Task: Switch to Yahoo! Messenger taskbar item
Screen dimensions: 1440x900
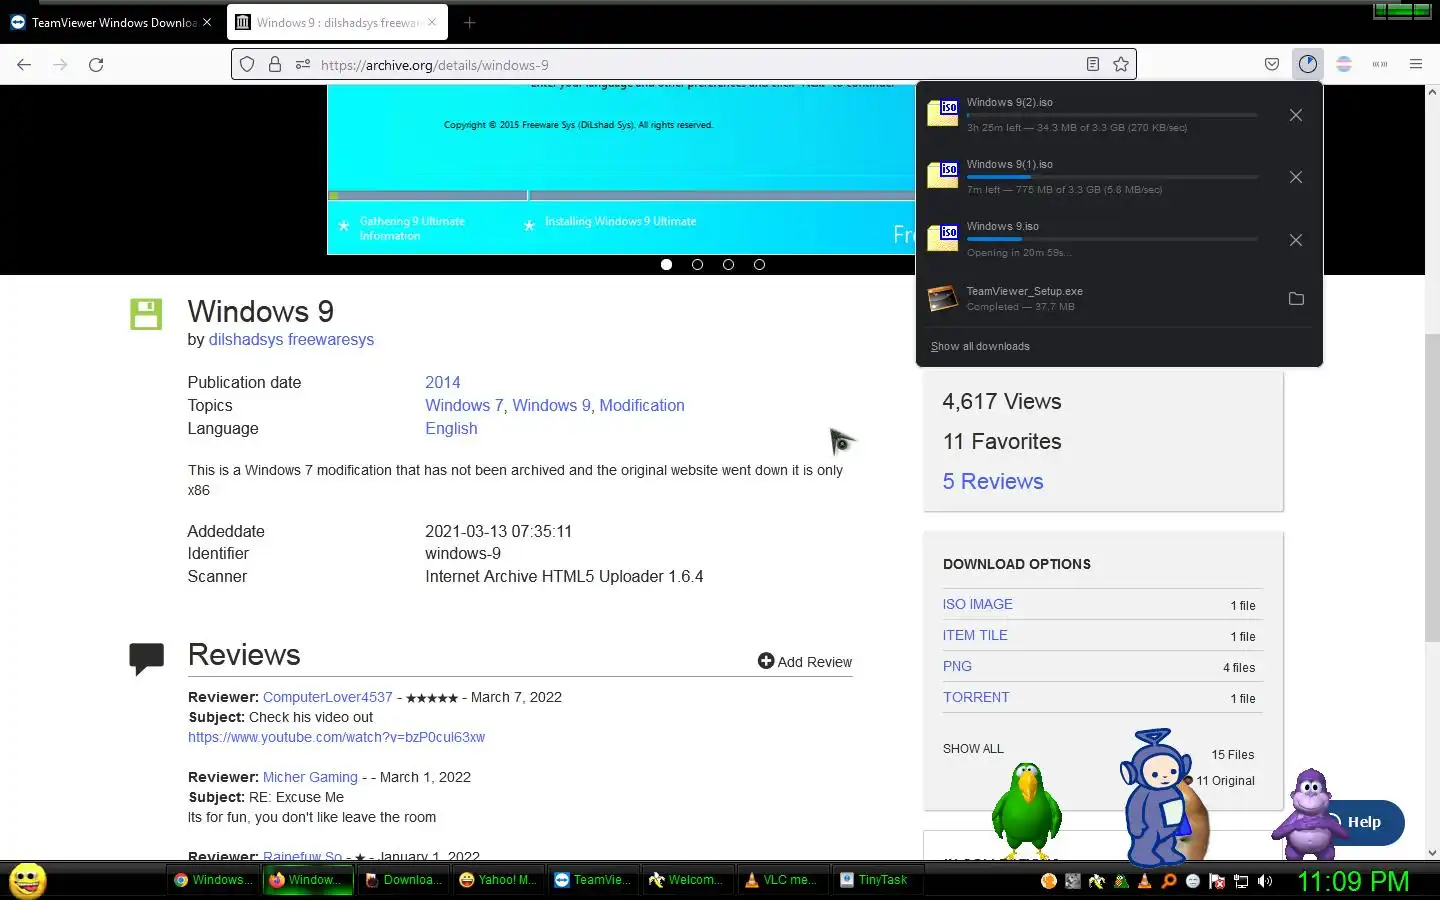Action: pos(499,880)
